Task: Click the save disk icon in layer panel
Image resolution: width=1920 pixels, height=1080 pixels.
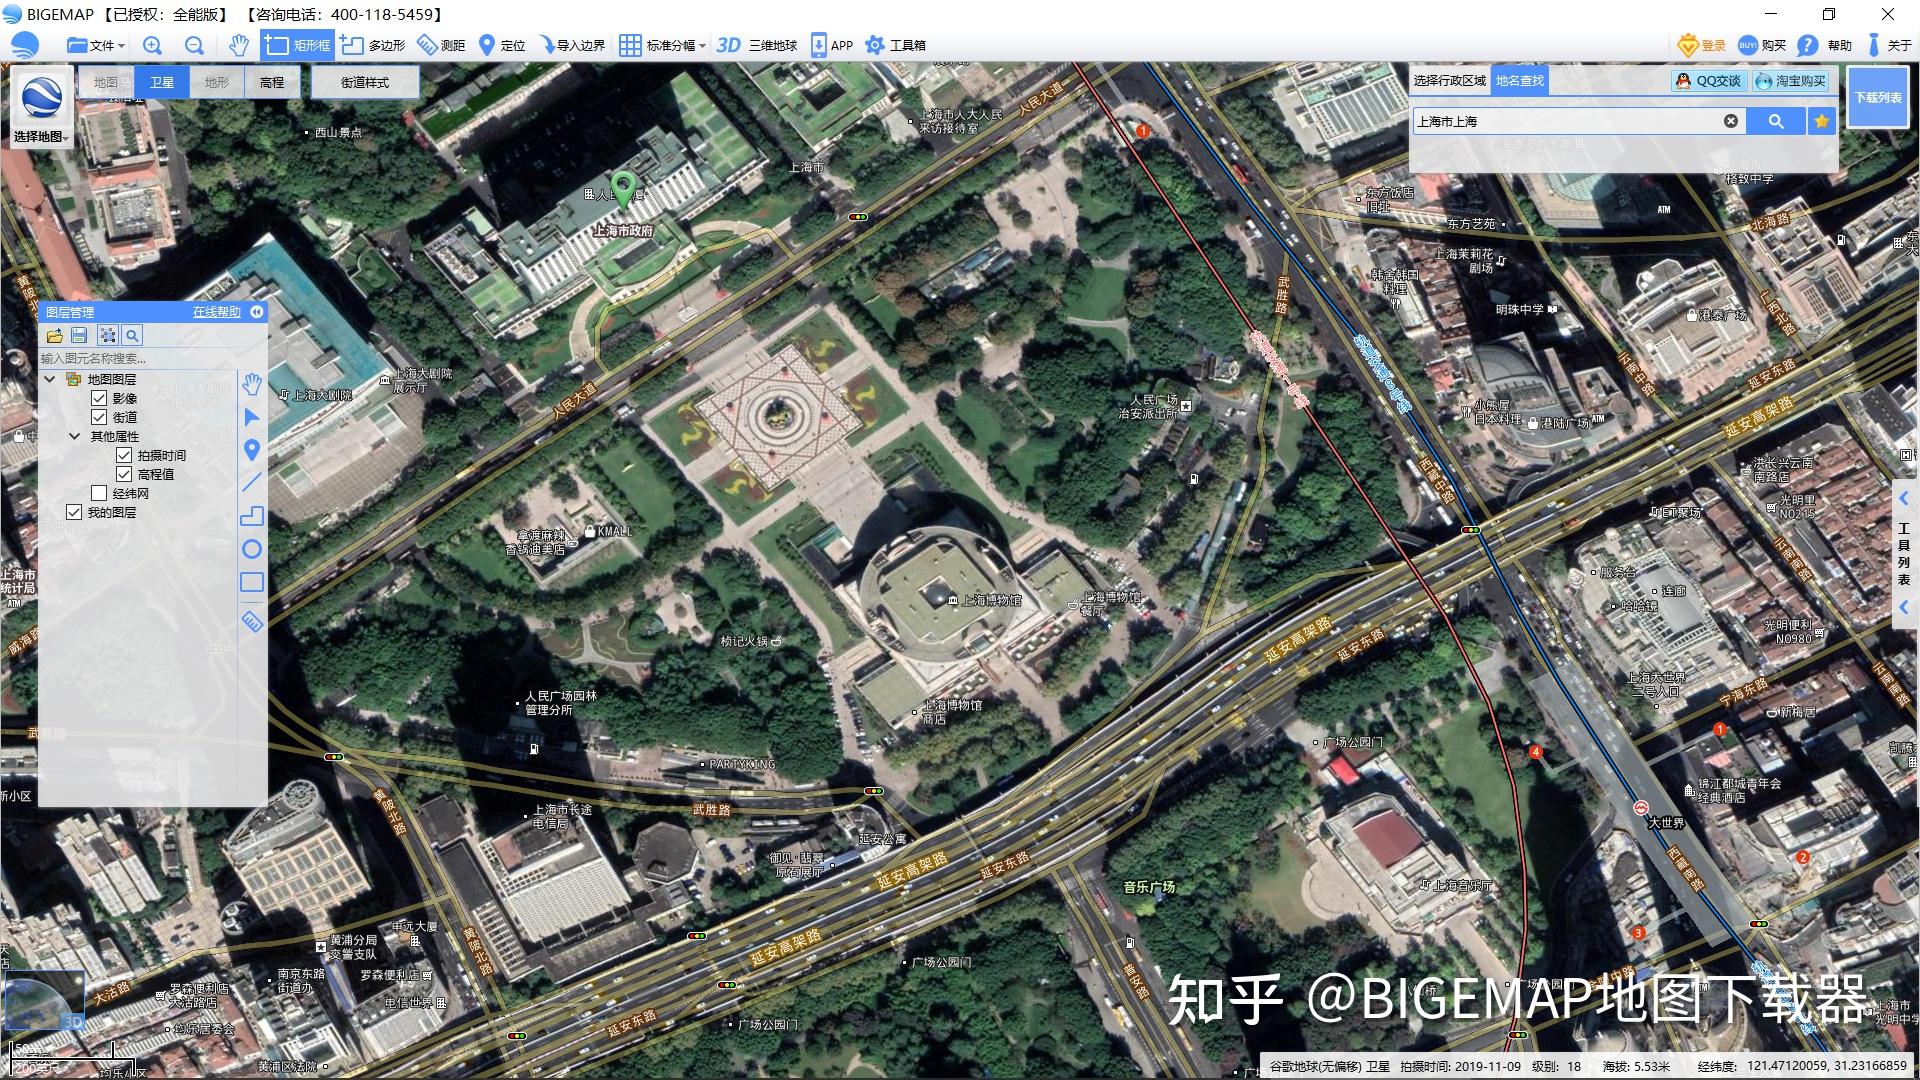Action: coord(80,336)
